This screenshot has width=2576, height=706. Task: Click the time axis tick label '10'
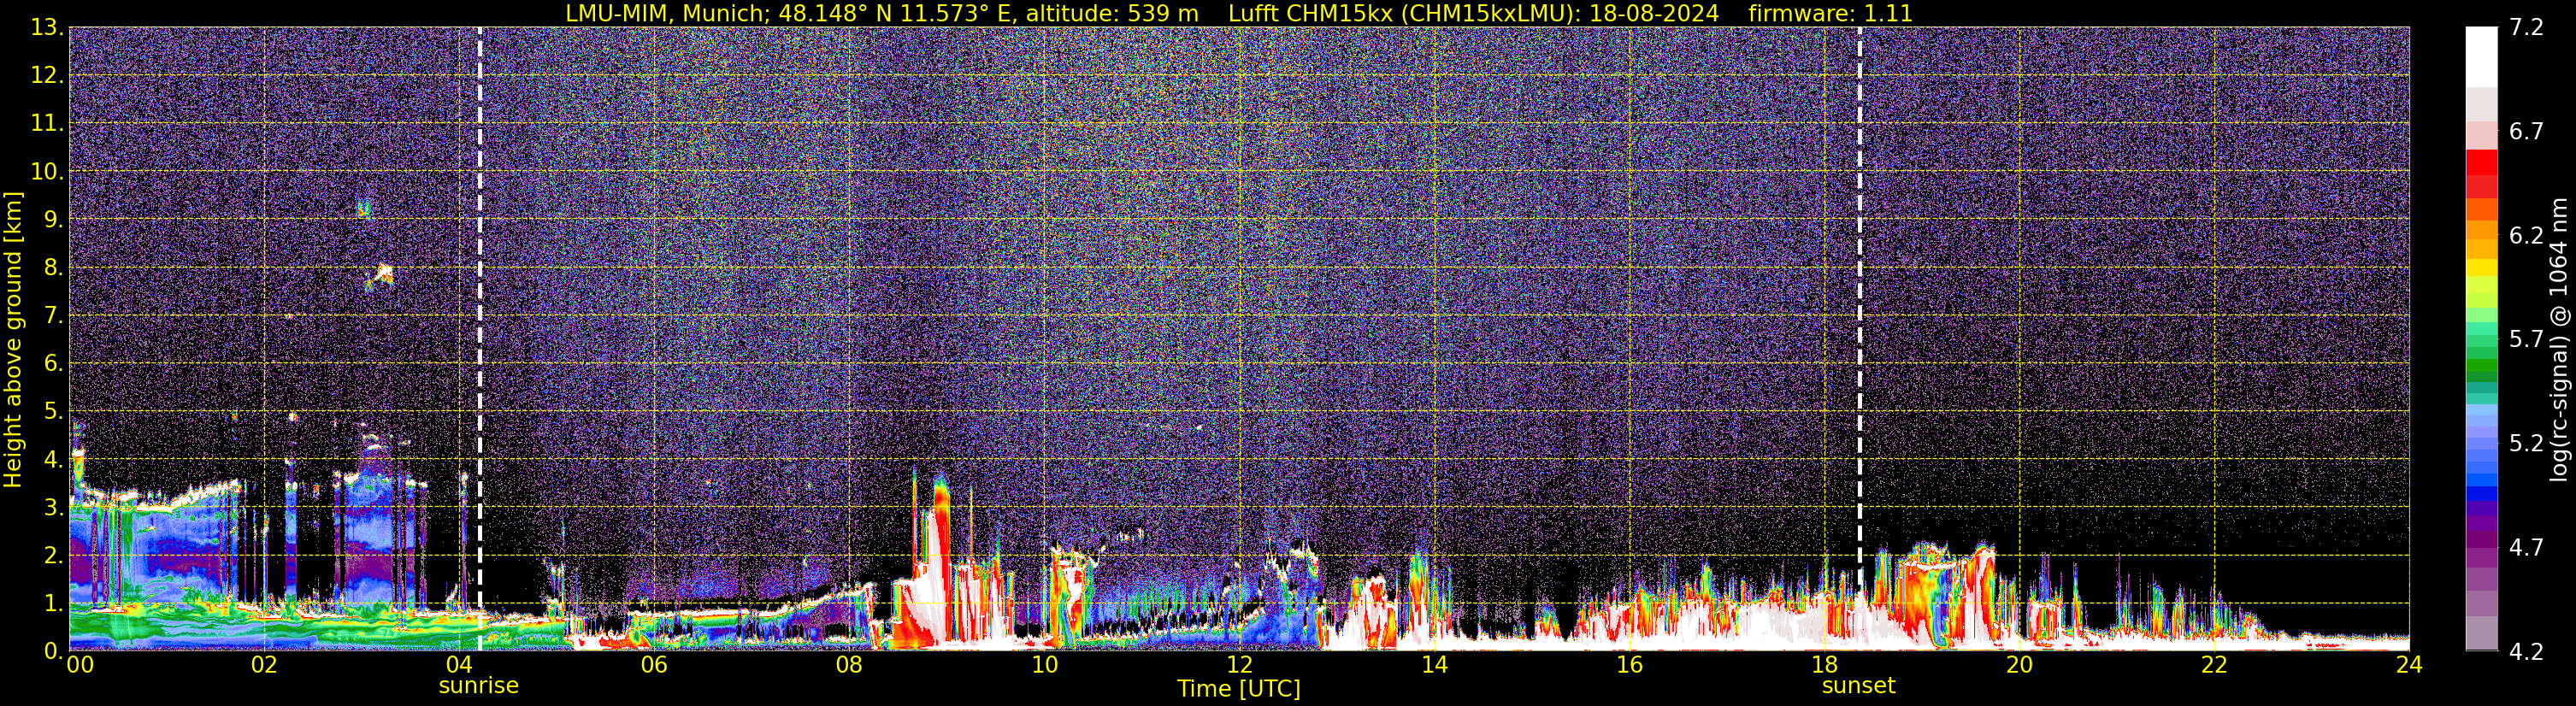(1044, 665)
